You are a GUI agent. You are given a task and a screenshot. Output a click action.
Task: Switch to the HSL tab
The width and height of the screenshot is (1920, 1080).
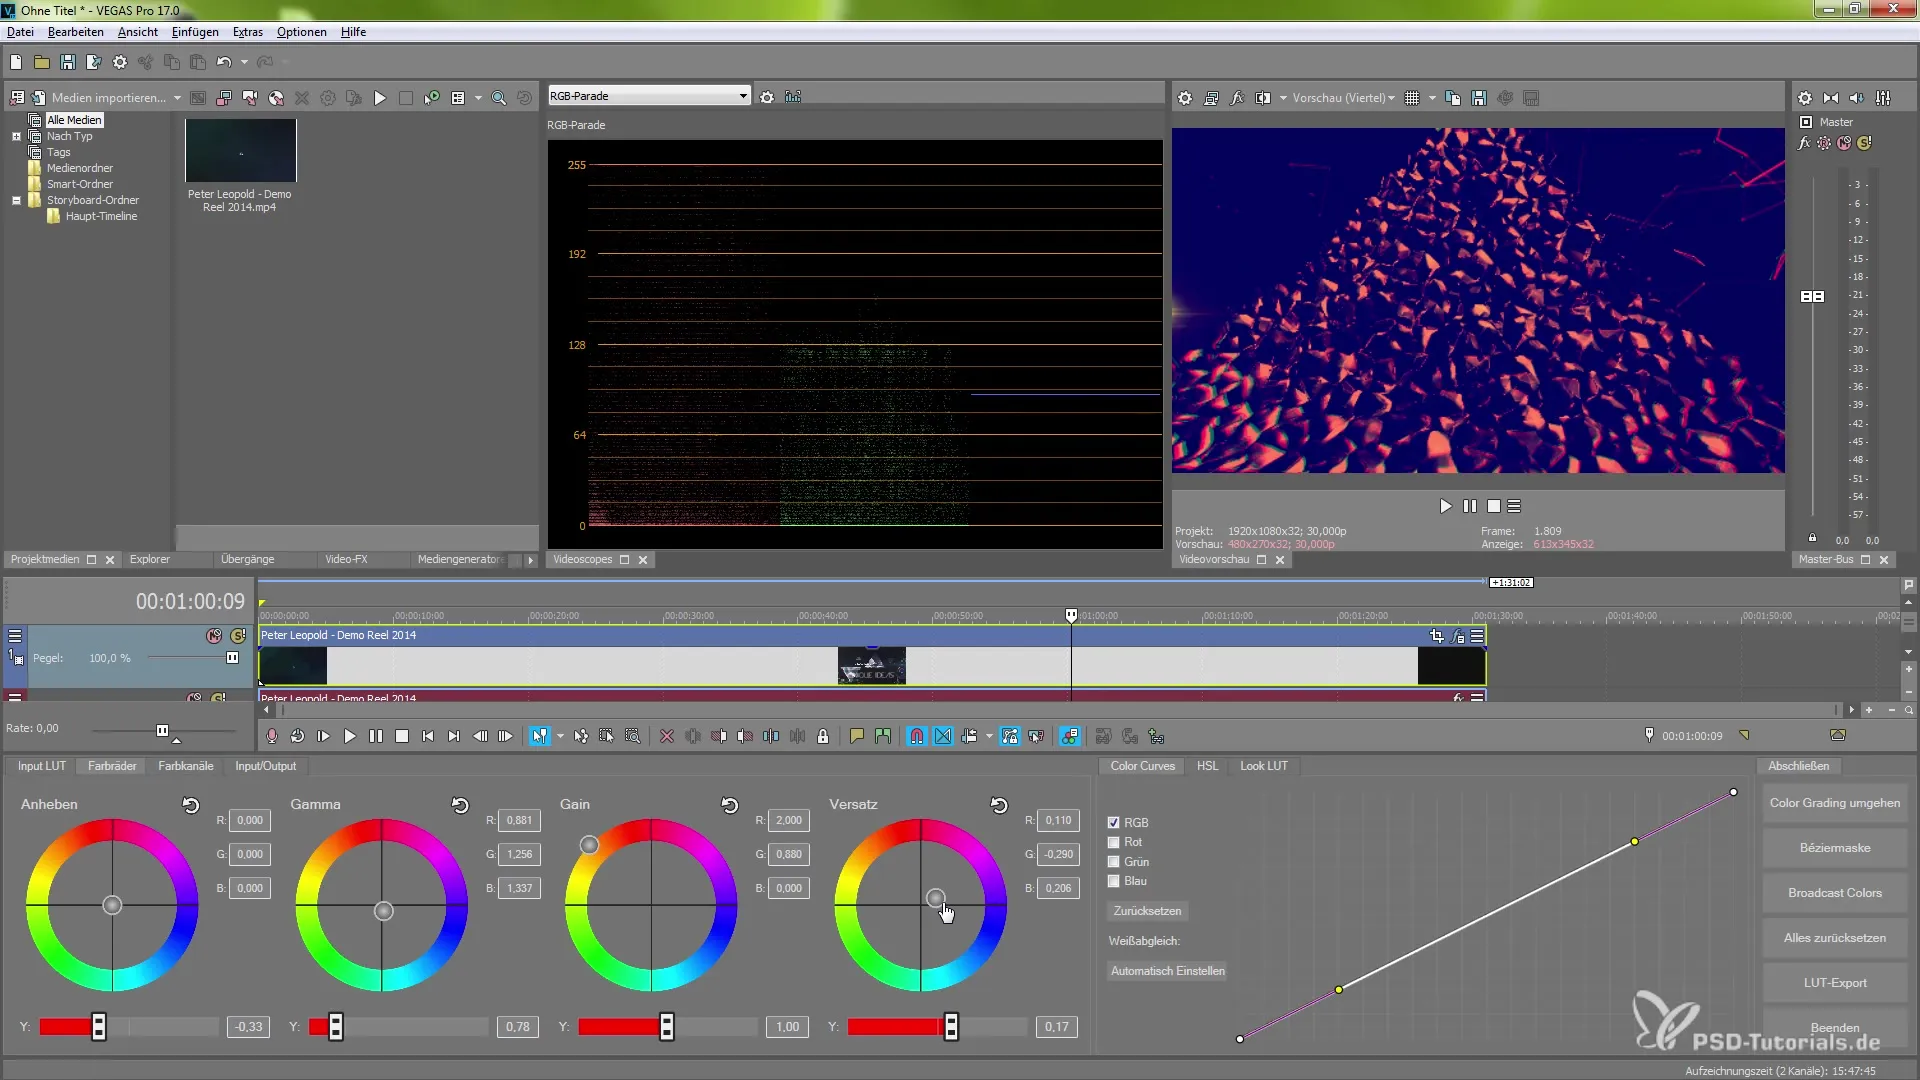click(1207, 766)
